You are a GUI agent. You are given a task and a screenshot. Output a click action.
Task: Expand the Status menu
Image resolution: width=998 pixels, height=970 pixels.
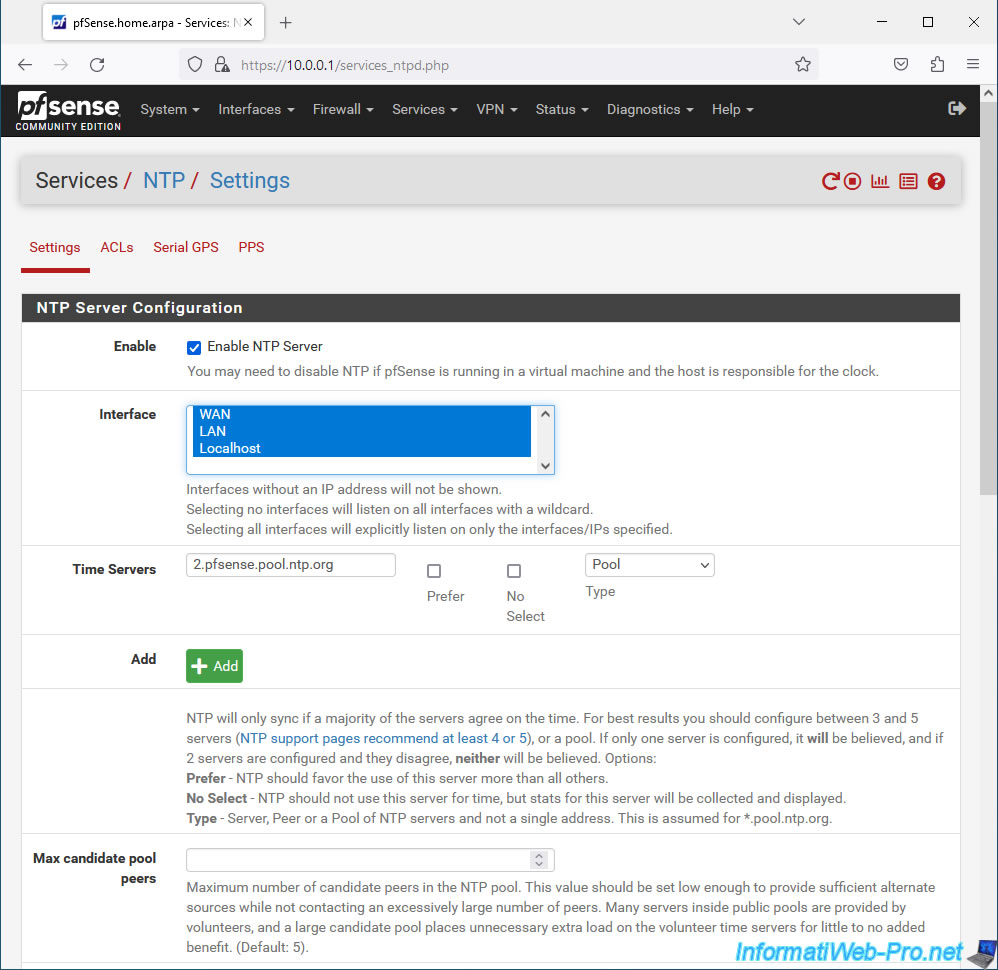(x=561, y=109)
